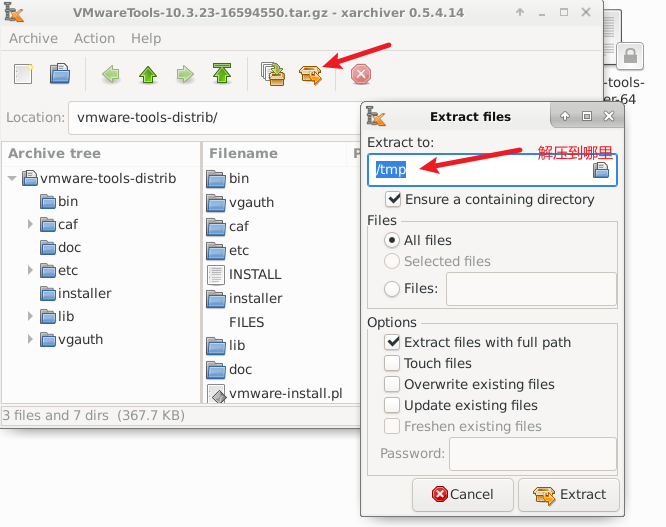Expand the caf folder in archive tree

31,225
